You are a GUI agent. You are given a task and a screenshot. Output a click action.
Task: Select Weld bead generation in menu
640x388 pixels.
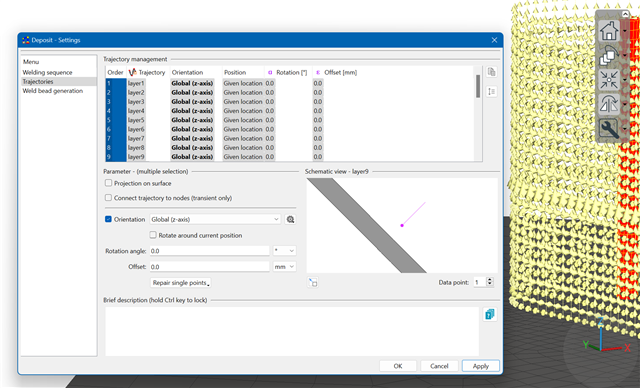53,91
